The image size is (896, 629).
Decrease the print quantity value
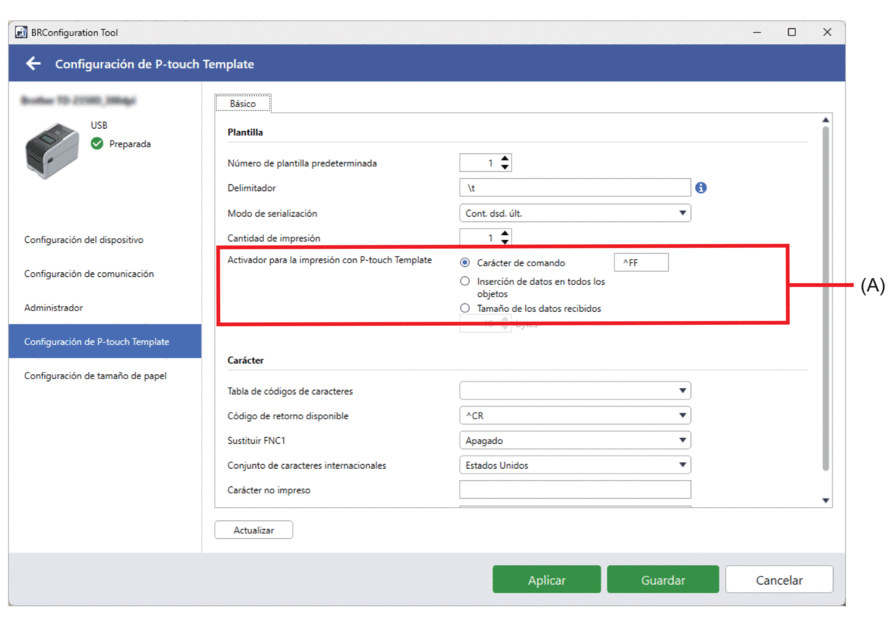505,243
